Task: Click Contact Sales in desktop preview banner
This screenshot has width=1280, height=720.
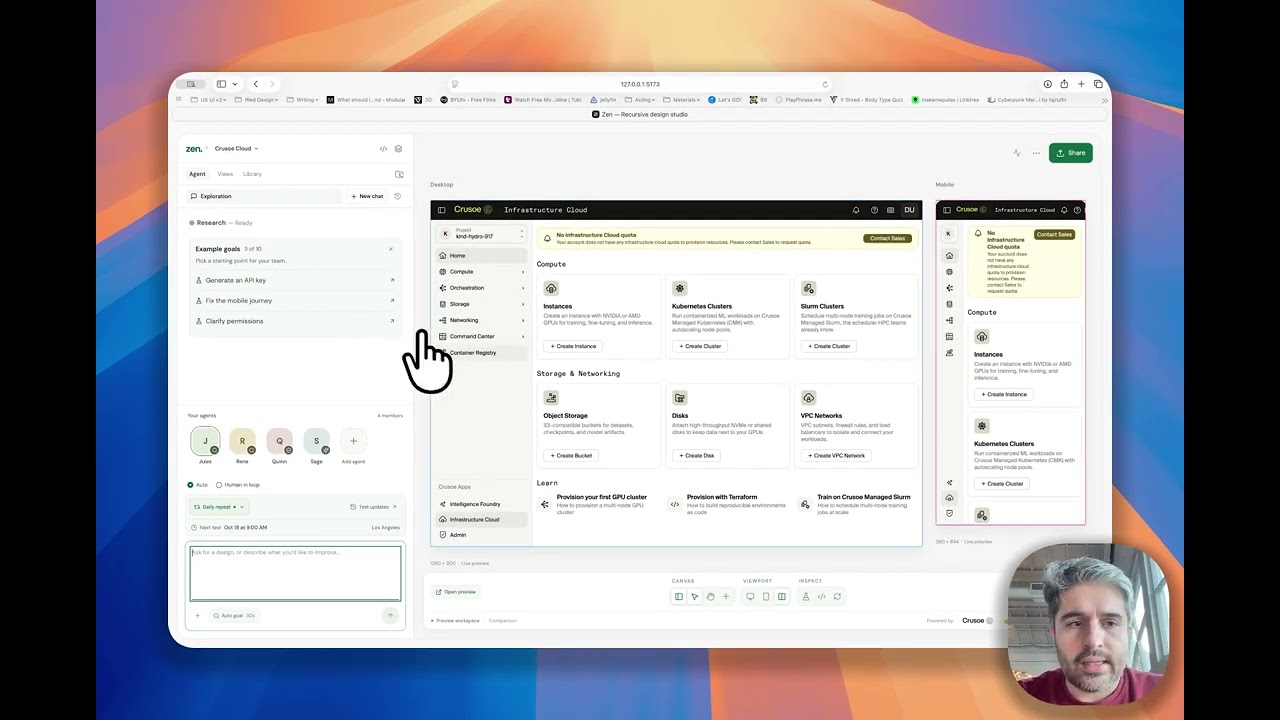Action: [887, 238]
